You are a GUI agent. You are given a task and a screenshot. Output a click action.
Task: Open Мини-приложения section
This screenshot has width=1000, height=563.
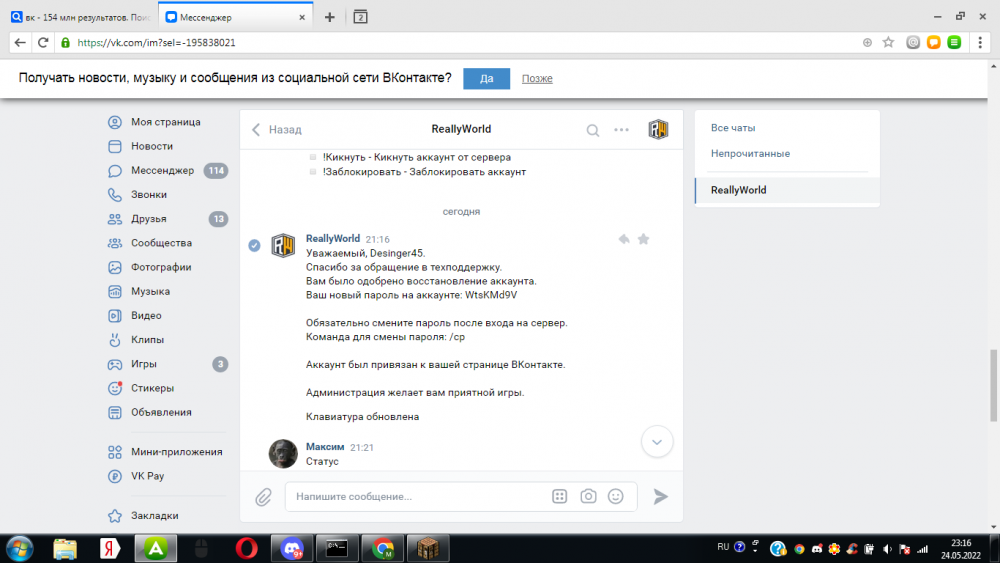tap(166, 452)
